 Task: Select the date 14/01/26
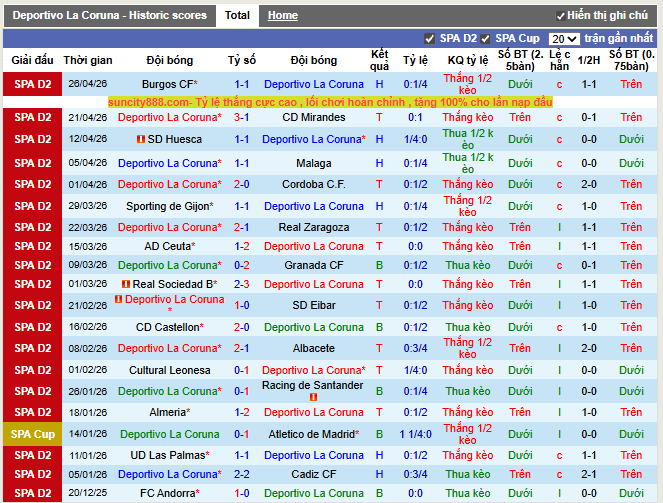tap(88, 434)
